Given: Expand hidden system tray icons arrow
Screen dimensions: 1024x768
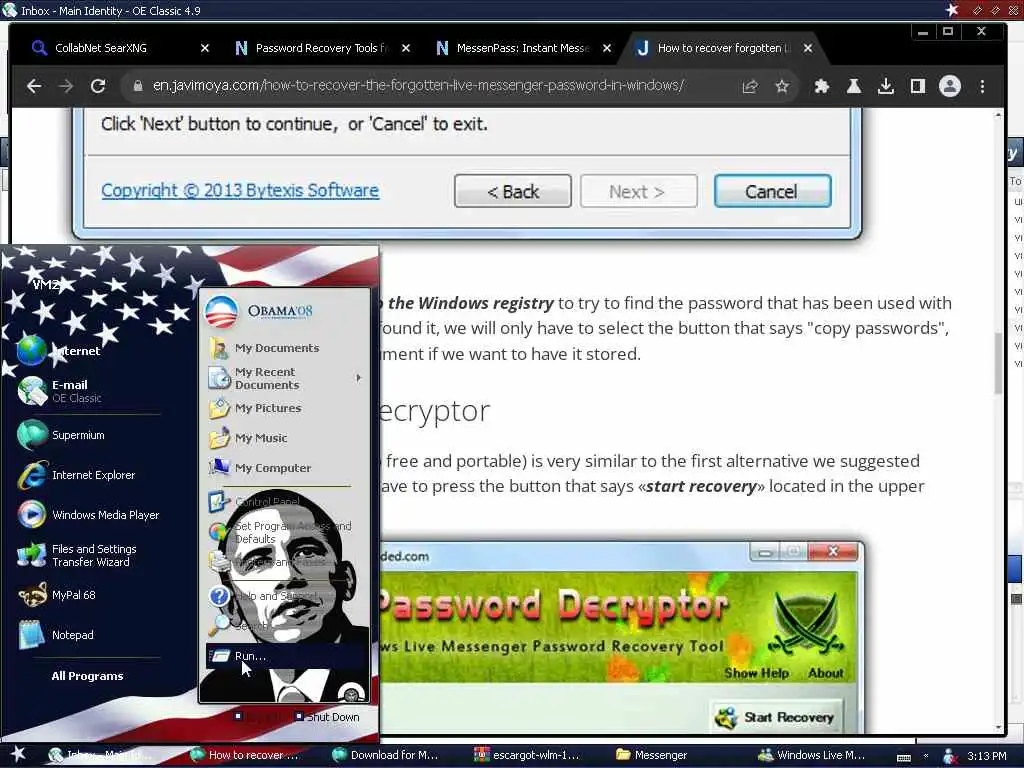Looking at the screenshot, I should (x=926, y=756).
